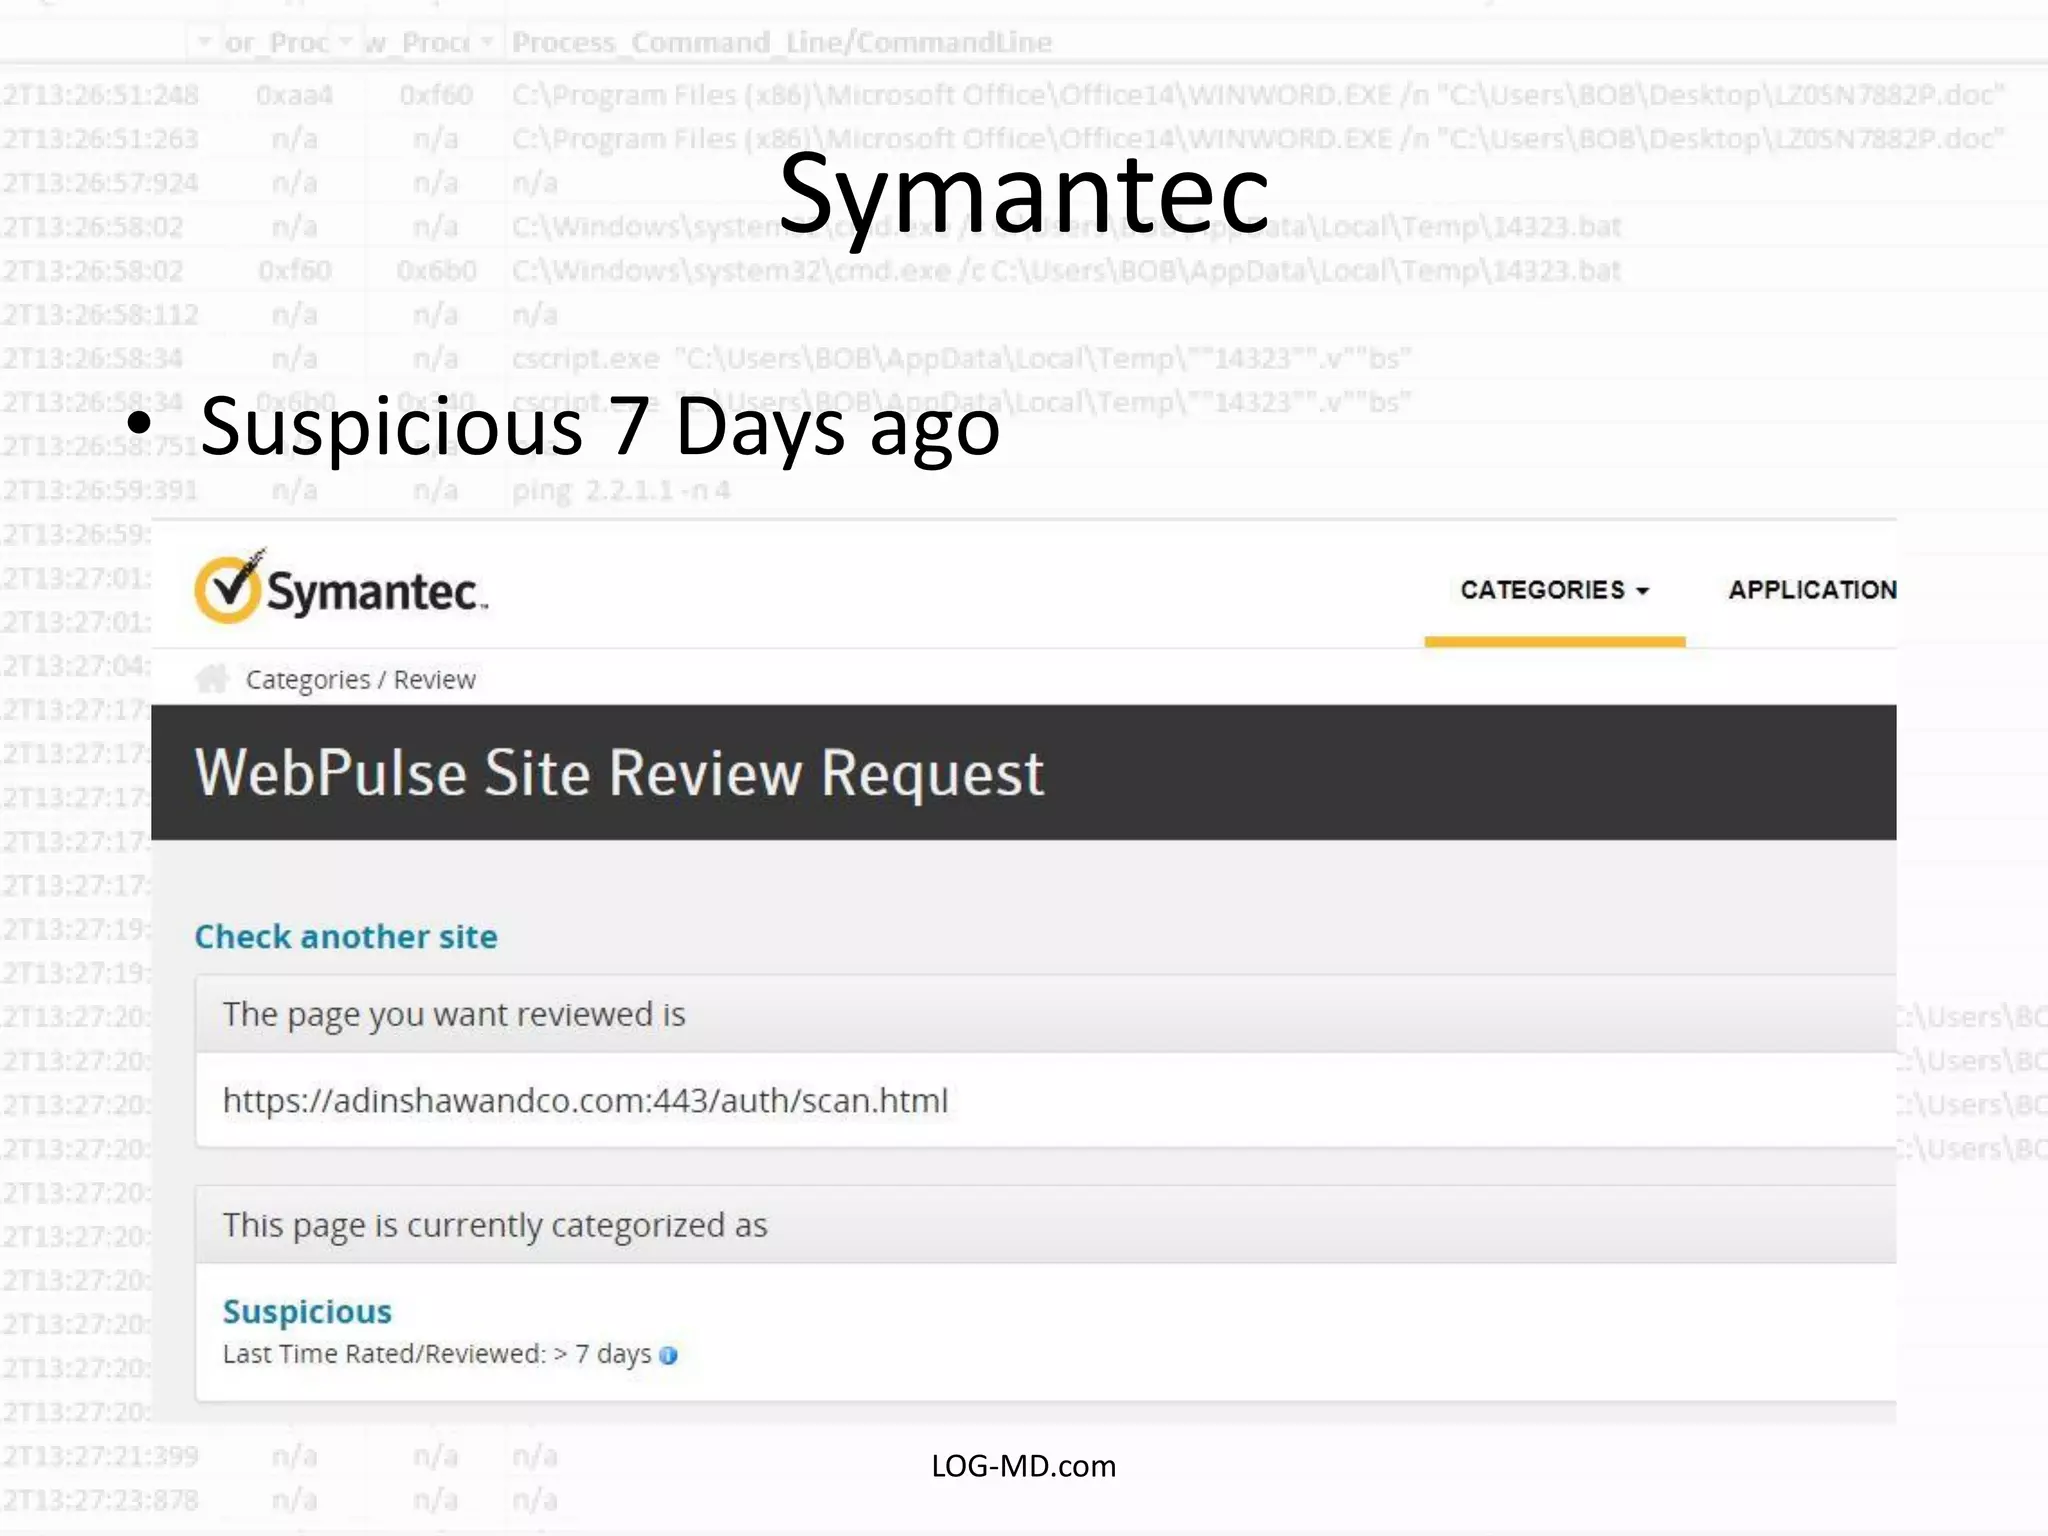Click the Symantec logo

click(341, 587)
